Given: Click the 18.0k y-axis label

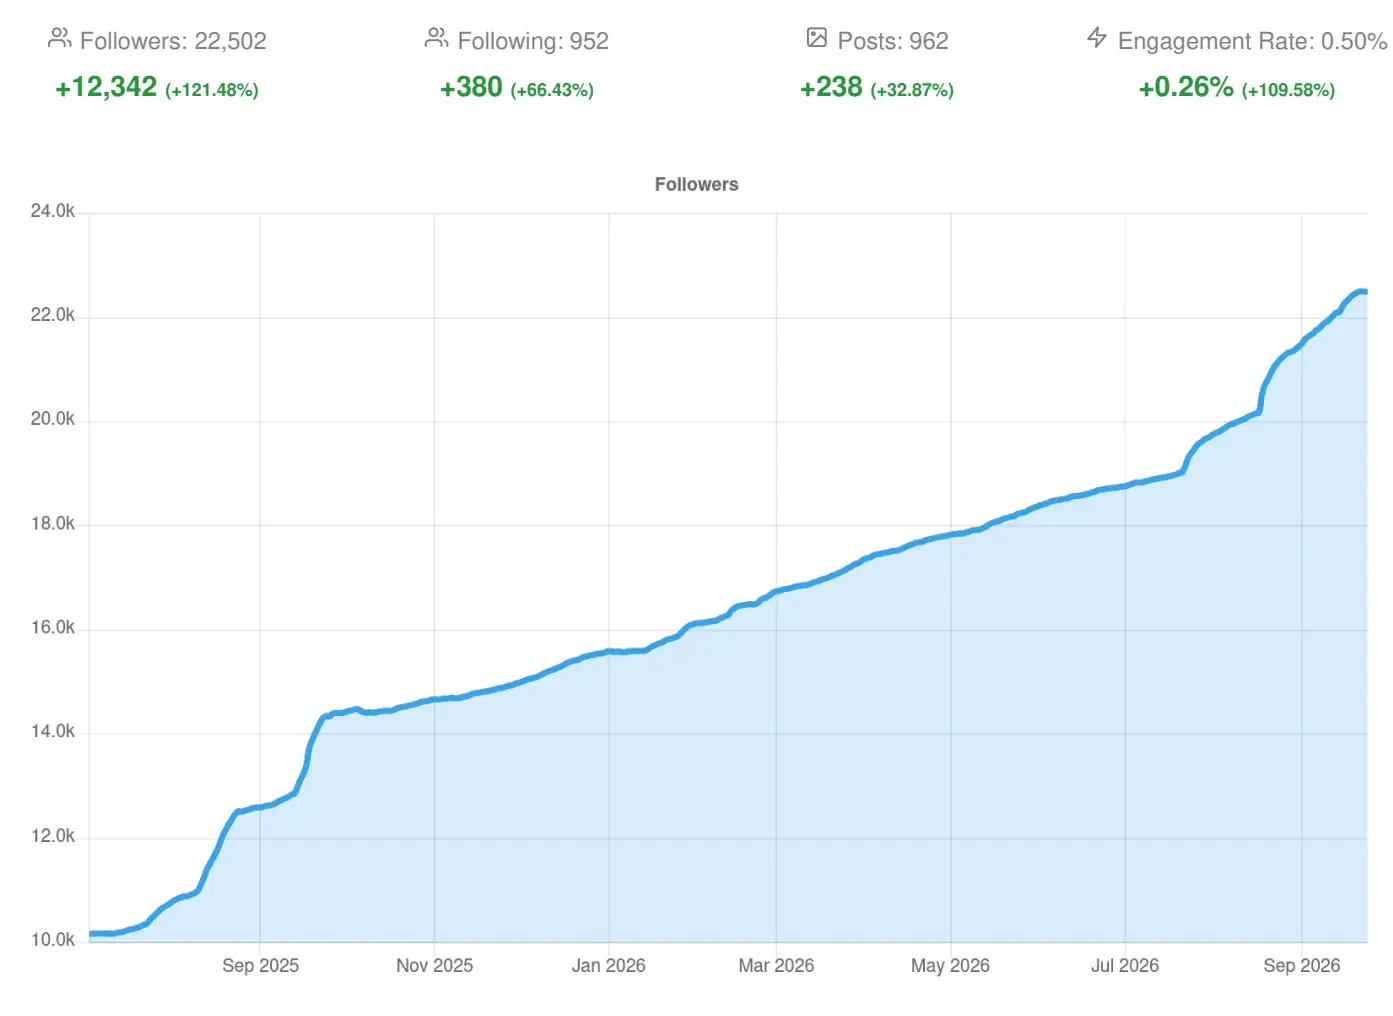Looking at the screenshot, I should point(53,524).
